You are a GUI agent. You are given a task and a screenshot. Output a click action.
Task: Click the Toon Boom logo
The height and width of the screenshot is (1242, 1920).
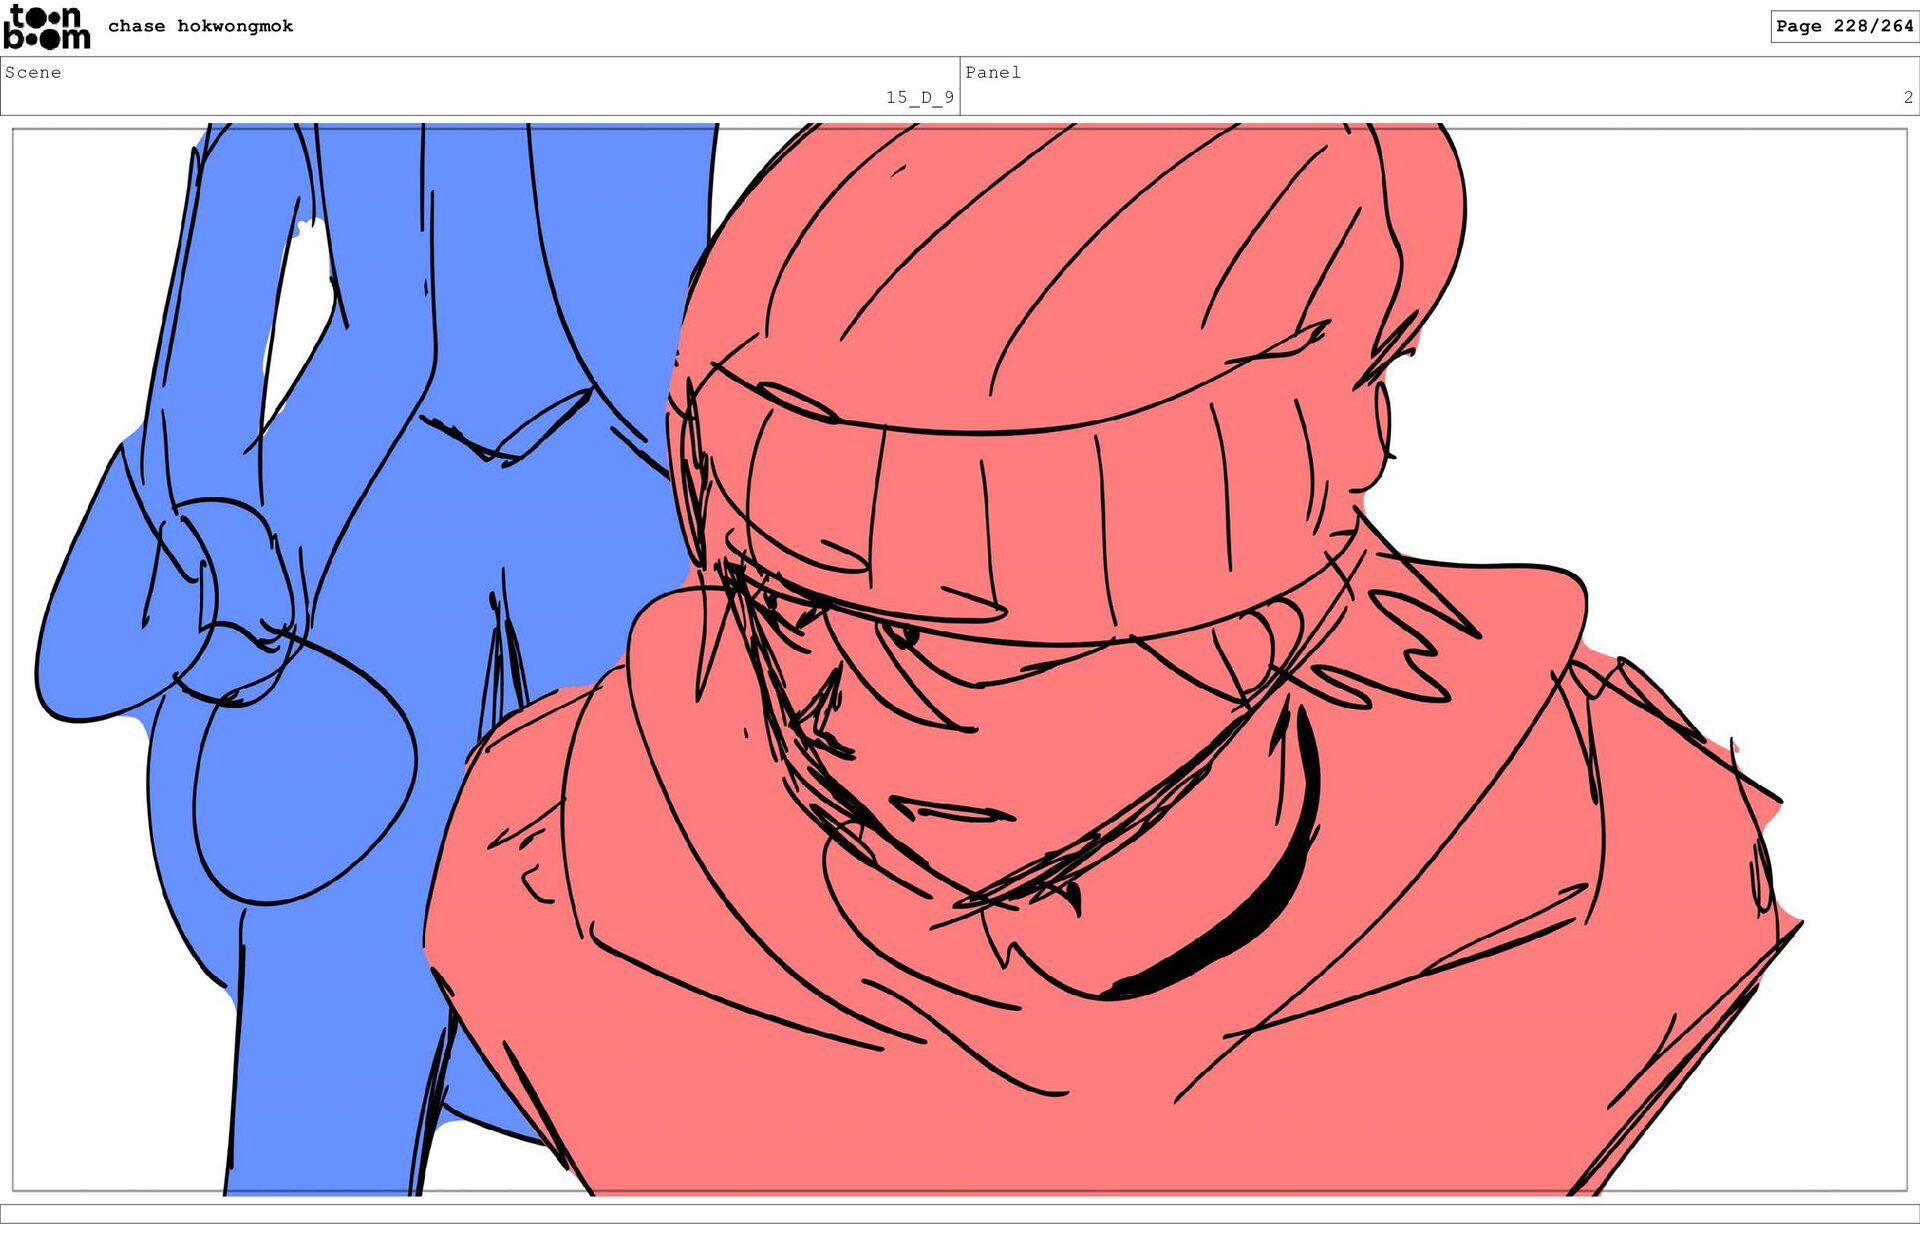click(46, 27)
